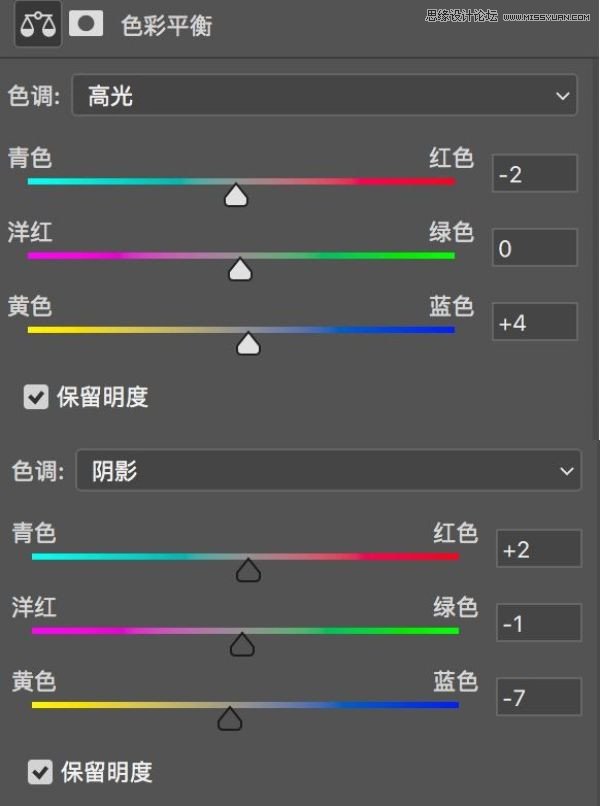This screenshot has width=600, height=806.
Task: Click the shadows magenta-green value field showing -1
Action: (x=539, y=623)
